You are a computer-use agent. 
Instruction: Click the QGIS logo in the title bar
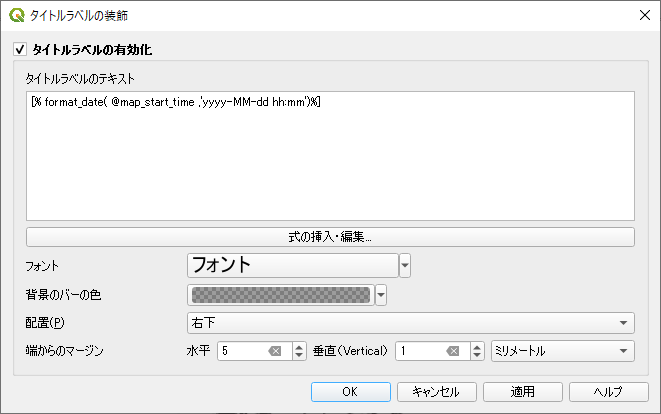[17, 15]
